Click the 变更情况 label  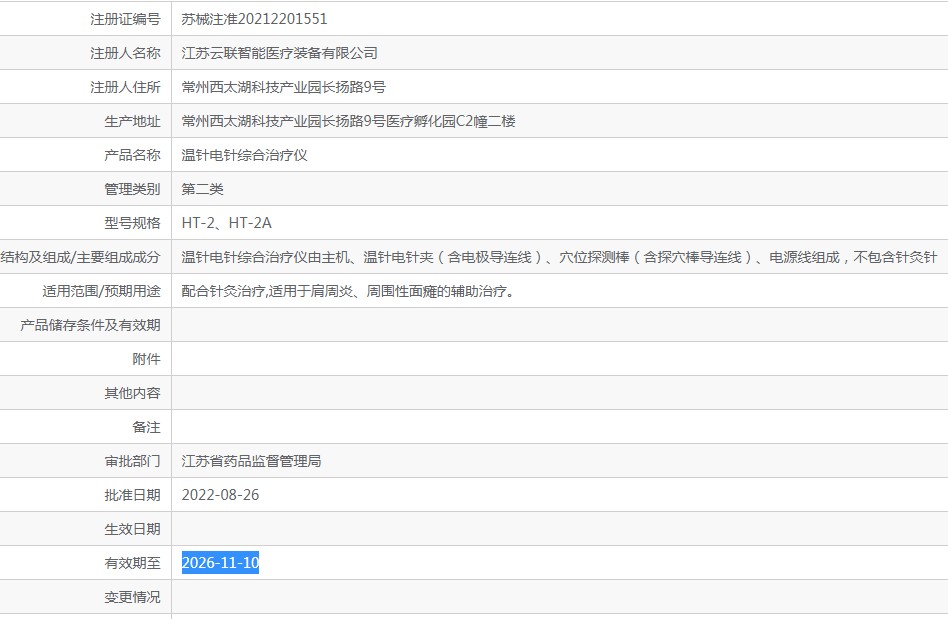pyautogui.click(x=132, y=597)
